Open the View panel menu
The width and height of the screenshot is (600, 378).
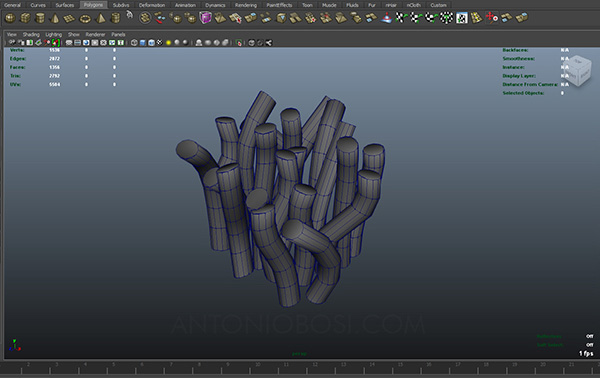pos(12,34)
